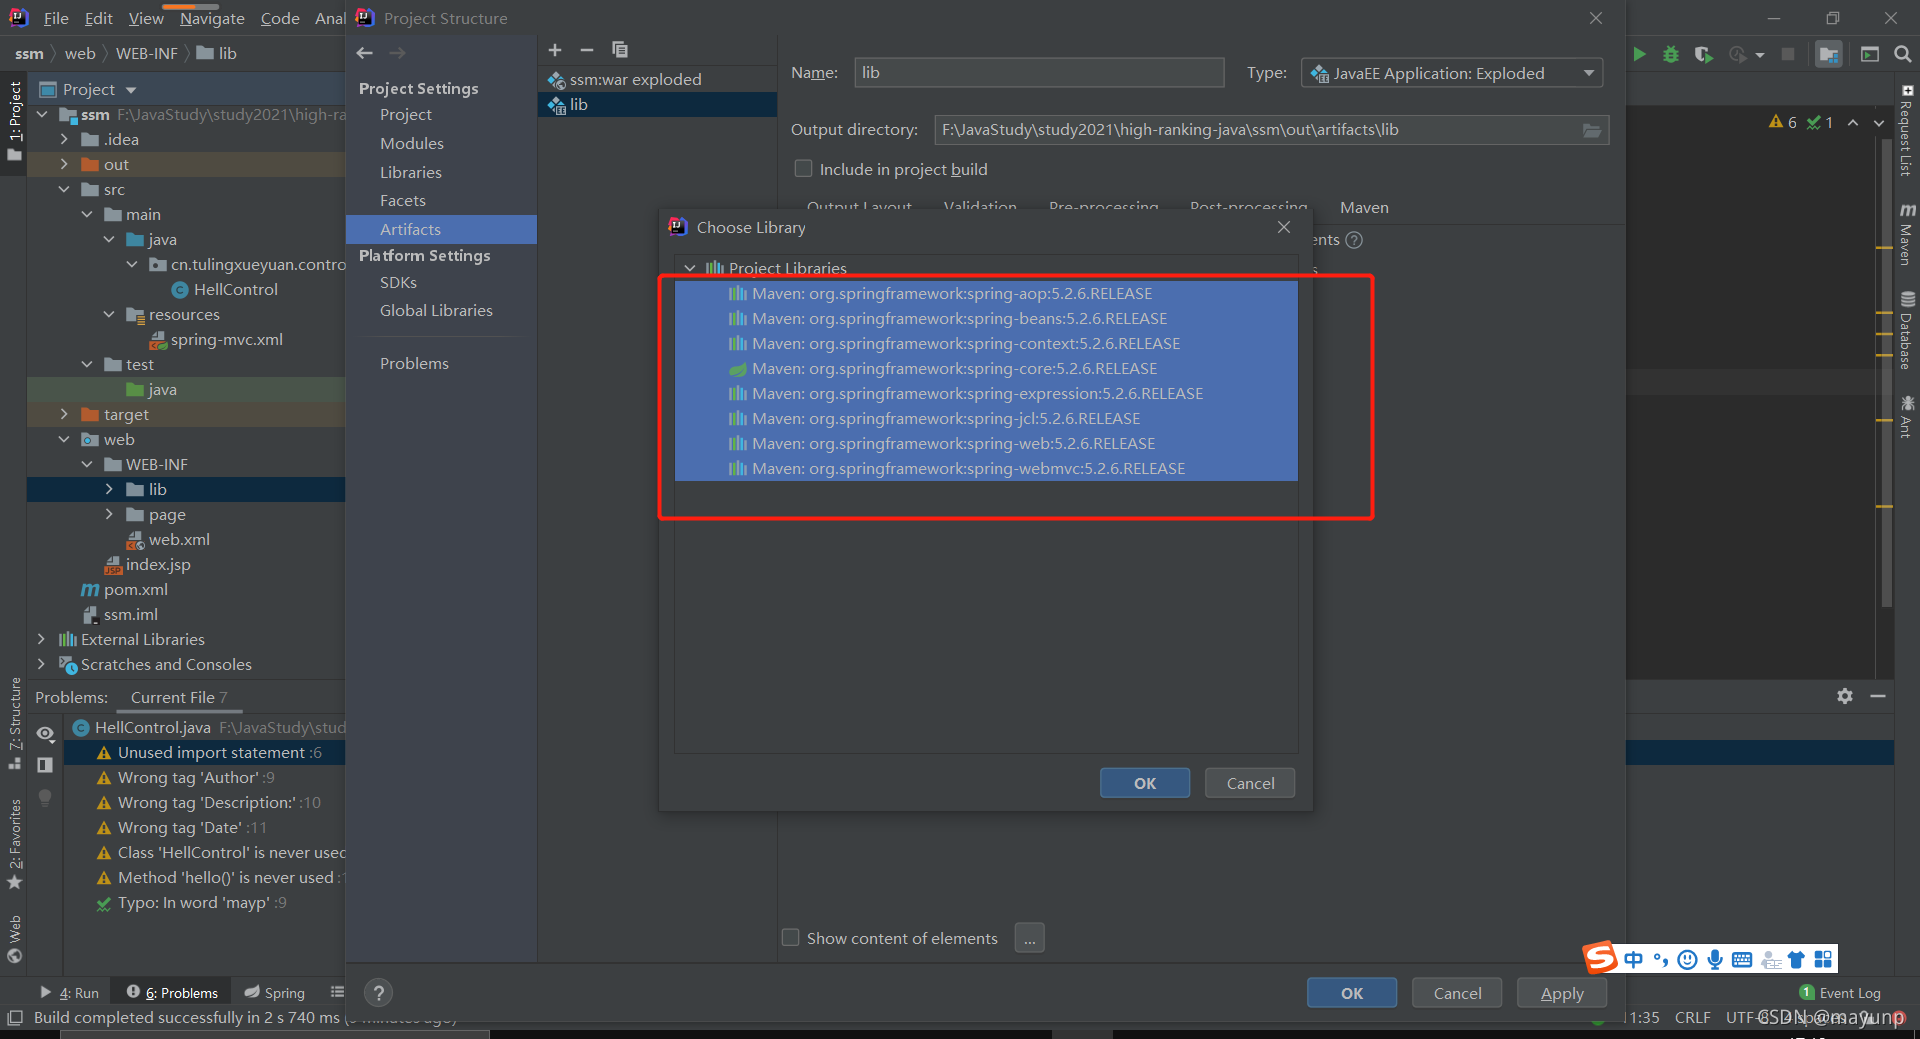Image resolution: width=1920 pixels, height=1039 pixels.
Task: Open the Project view dropdown
Action: coord(131,90)
